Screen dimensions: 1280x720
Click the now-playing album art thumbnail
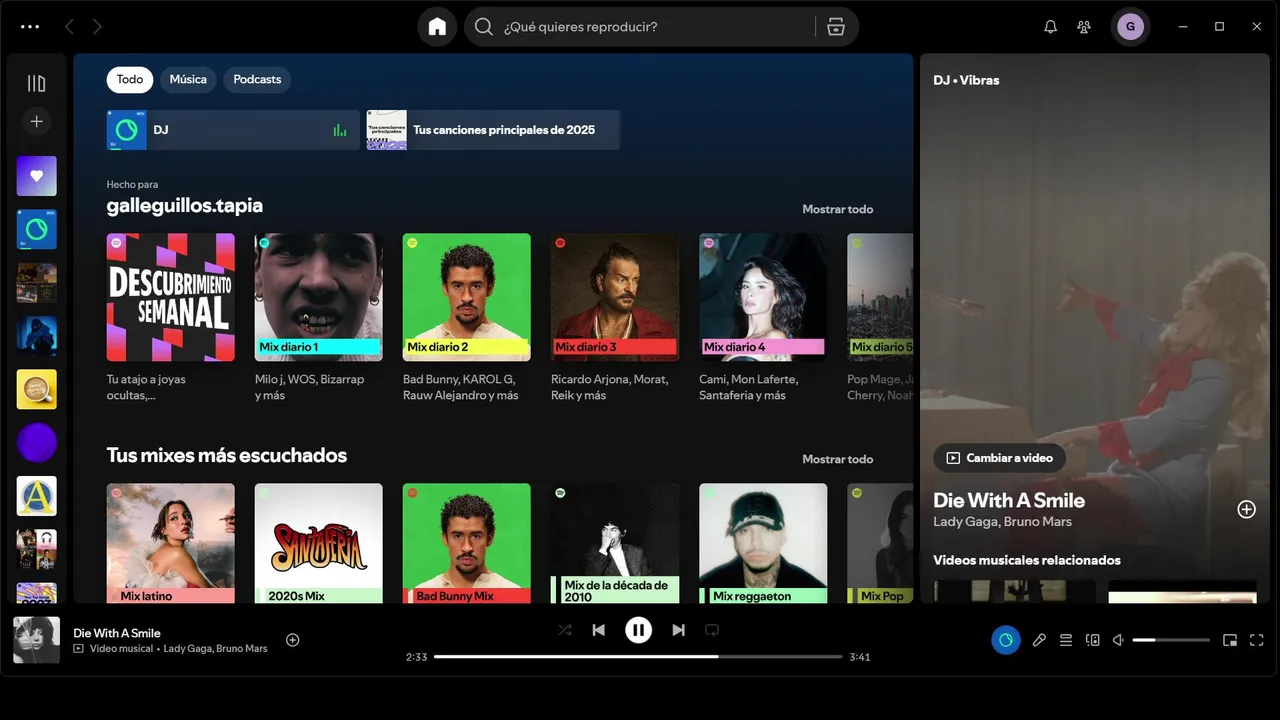click(36, 640)
